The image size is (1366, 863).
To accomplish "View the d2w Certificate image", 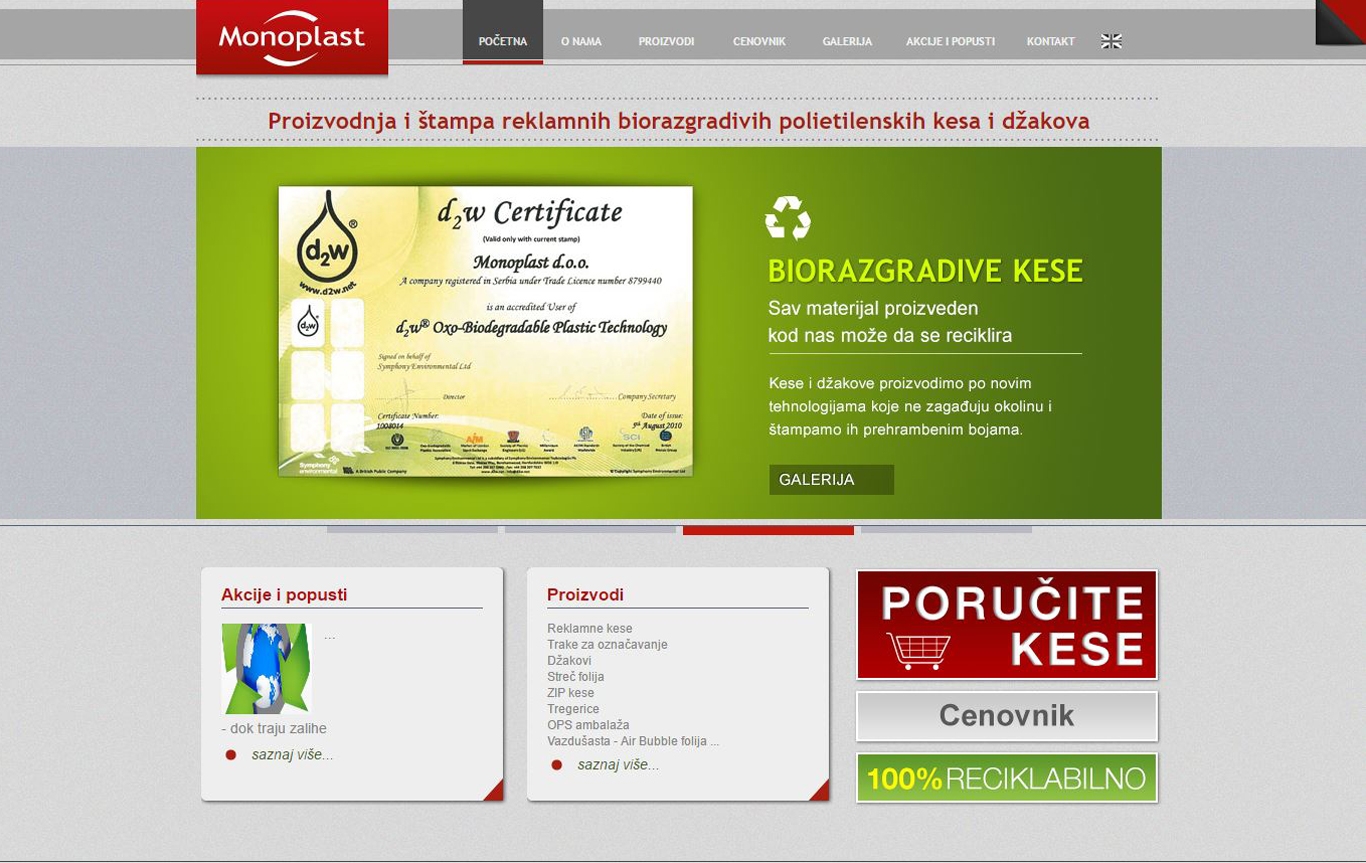I will click(x=485, y=331).
